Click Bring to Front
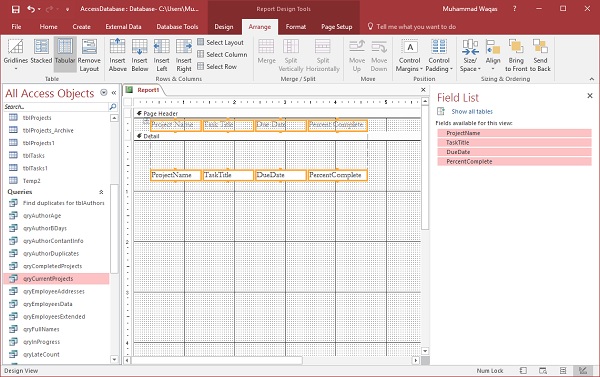Image resolution: width=600 pixels, height=377 pixels. pos(516,55)
